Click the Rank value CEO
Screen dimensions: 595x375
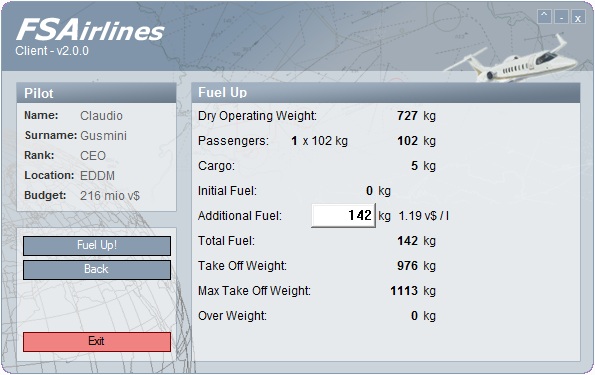93,156
